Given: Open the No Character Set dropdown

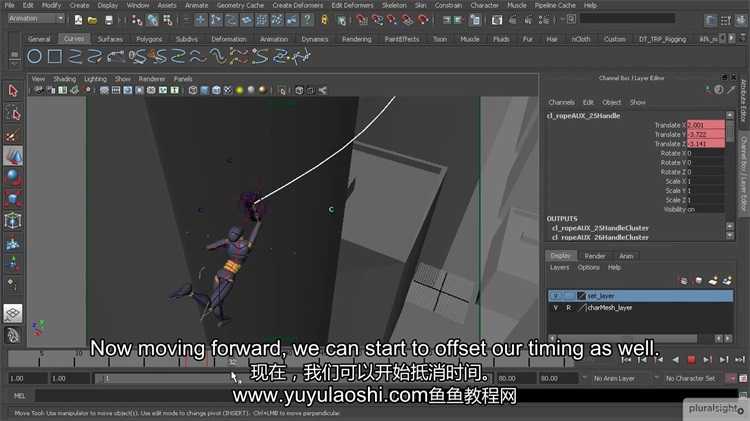Looking at the screenshot, I should click(694, 378).
